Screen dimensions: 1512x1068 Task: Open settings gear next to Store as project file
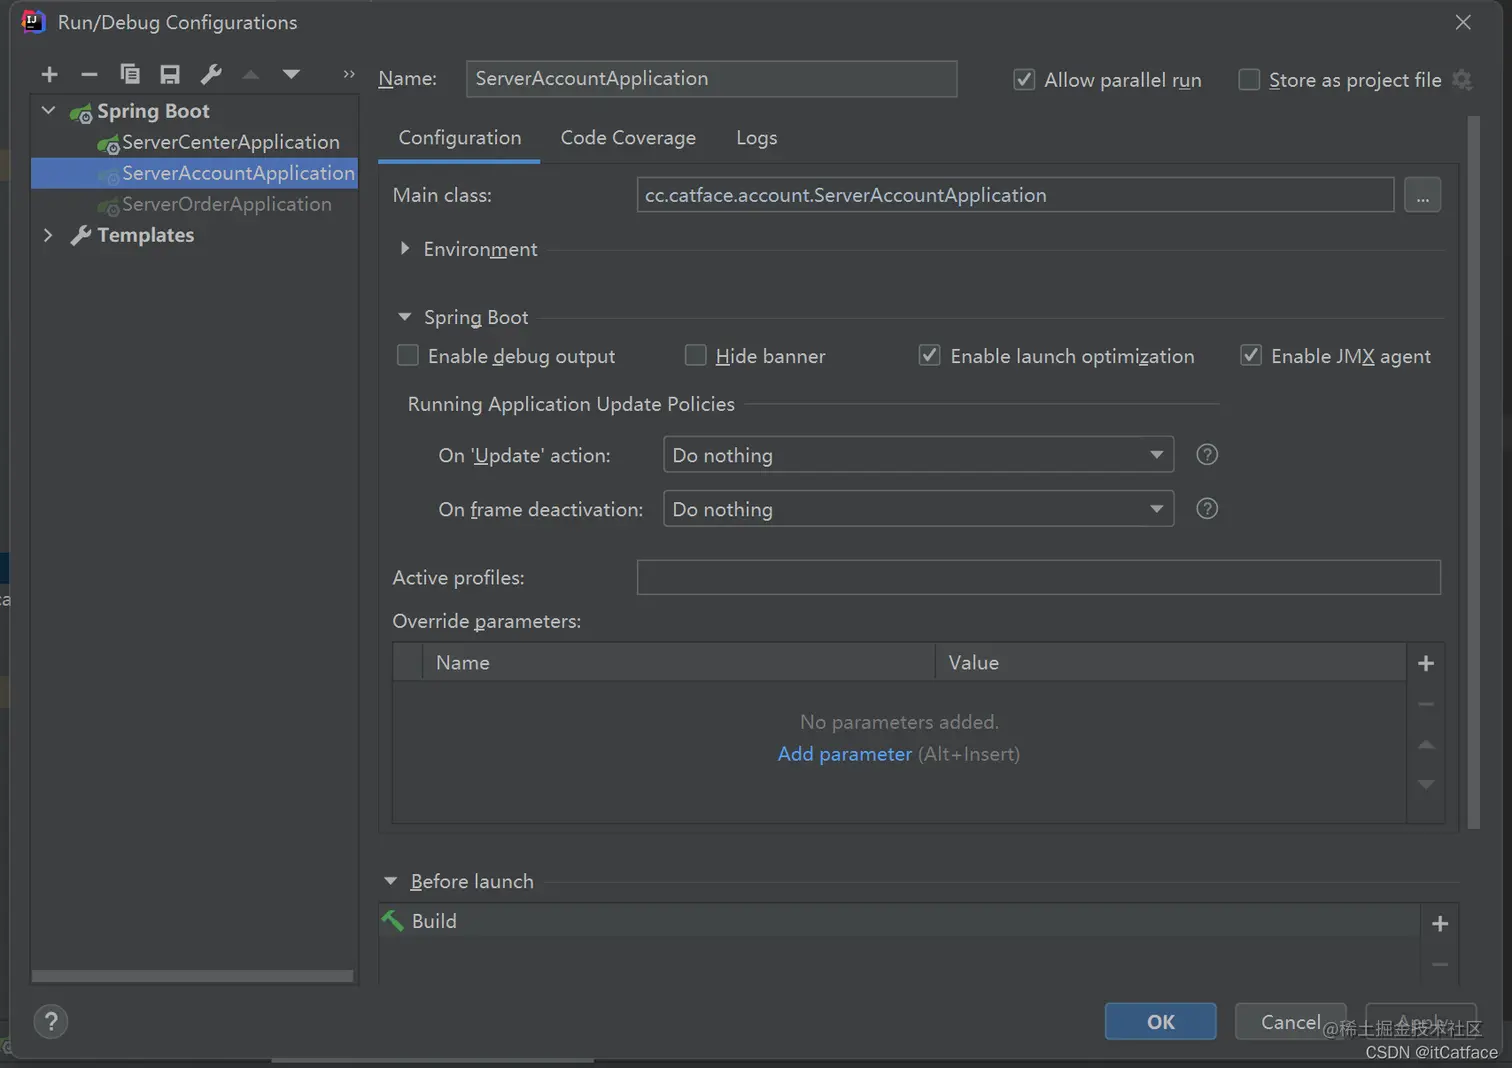tap(1462, 80)
